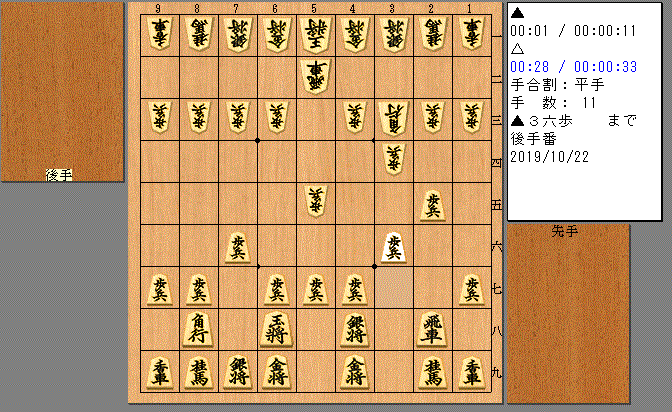Select sente's knight at 2九

[x=433, y=373]
